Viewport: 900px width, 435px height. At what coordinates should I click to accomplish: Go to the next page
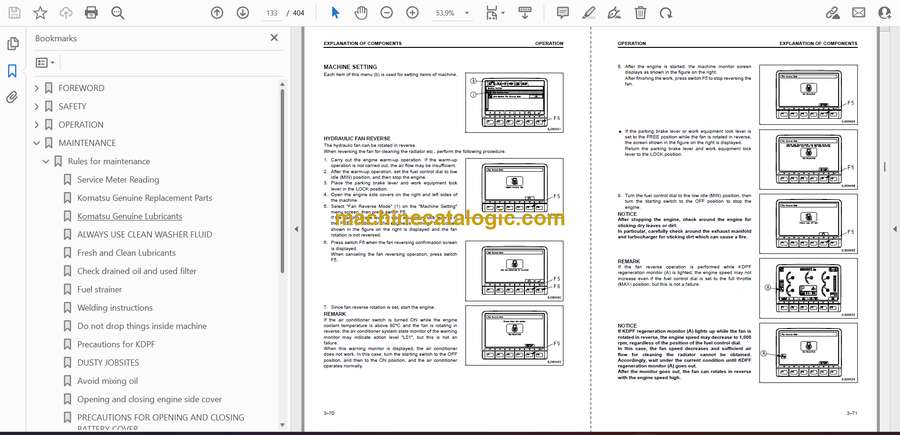coord(243,13)
